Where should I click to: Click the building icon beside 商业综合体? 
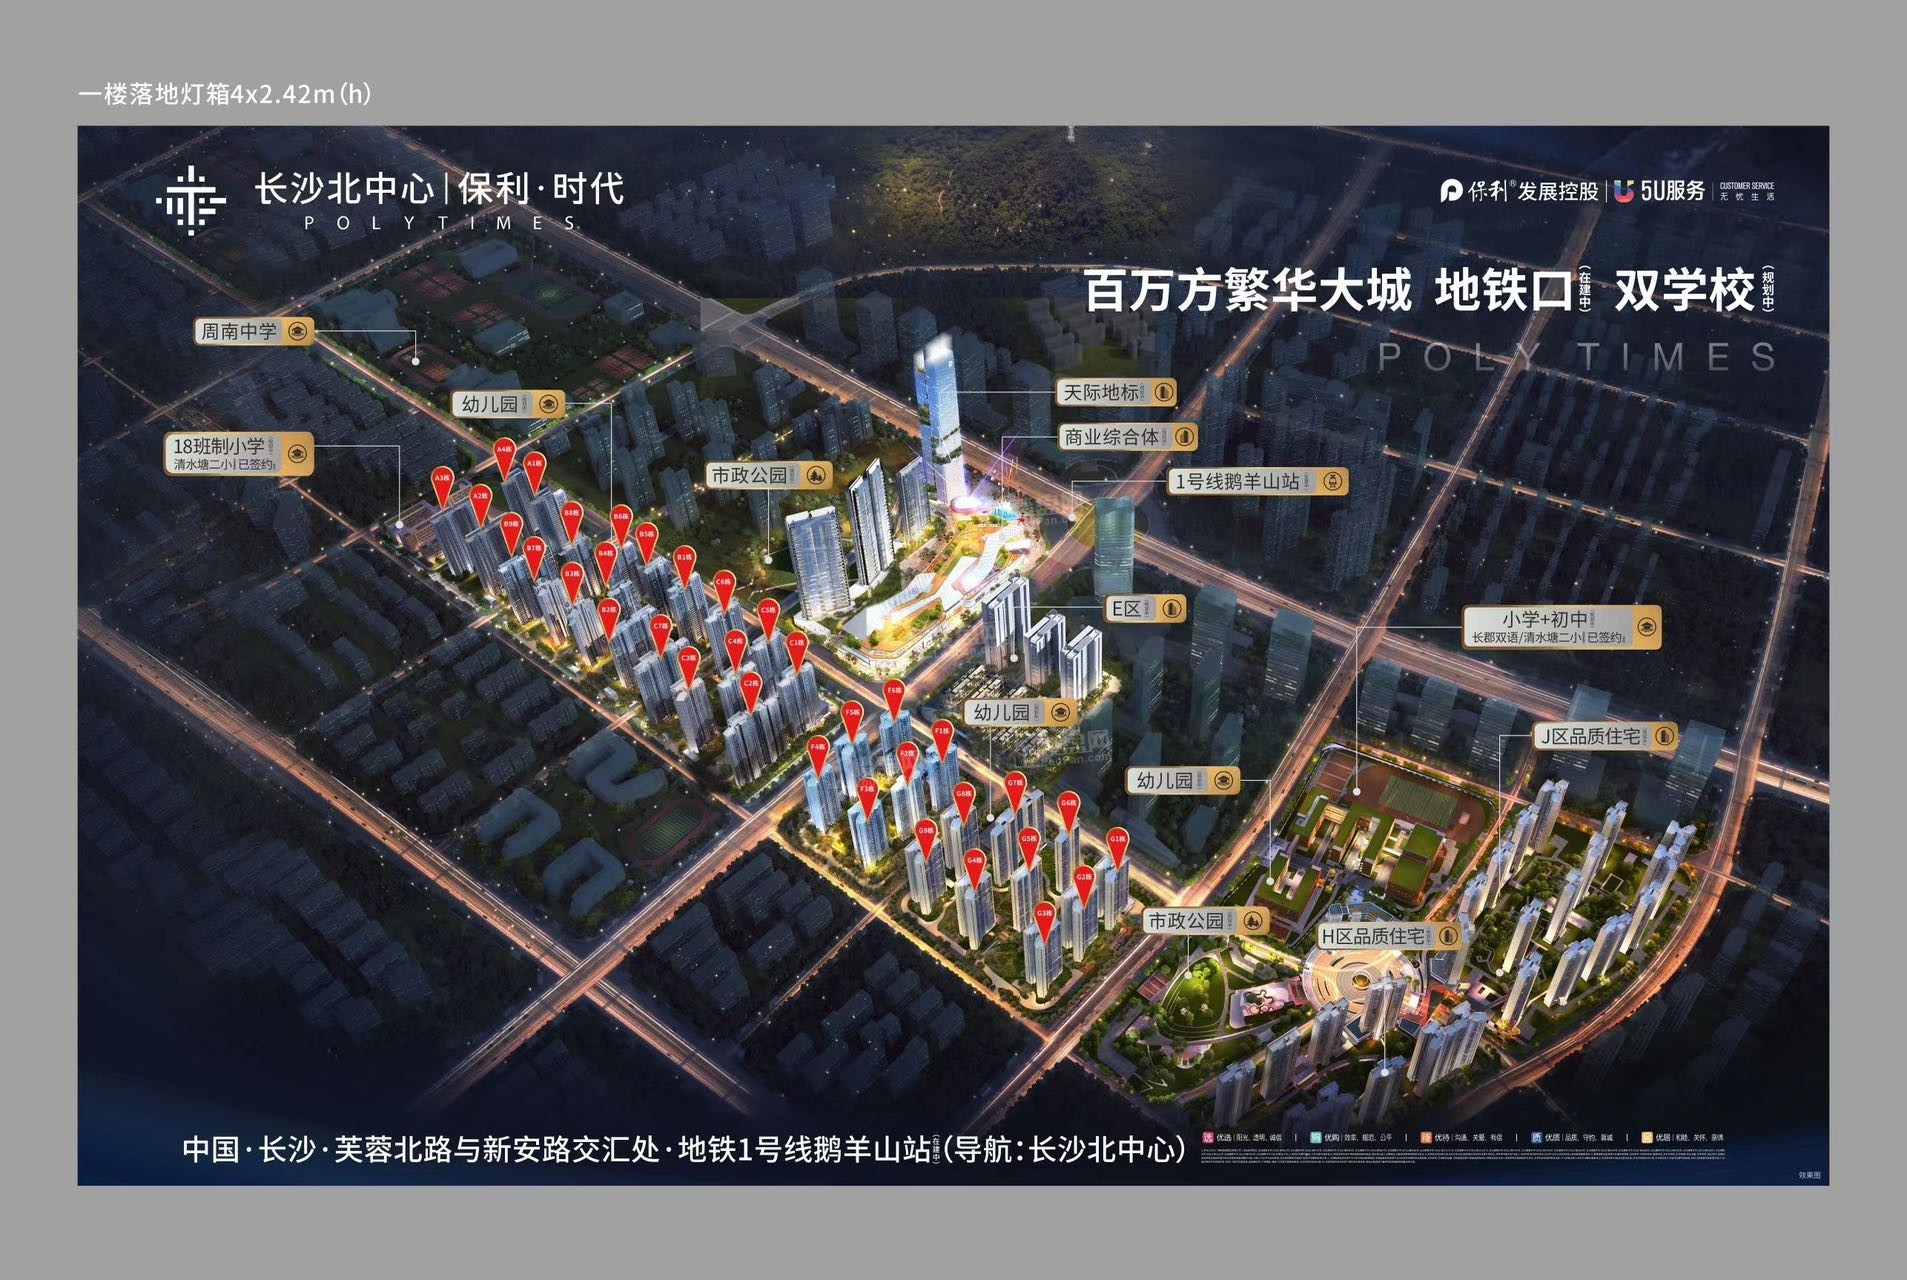click(1185, 437)
